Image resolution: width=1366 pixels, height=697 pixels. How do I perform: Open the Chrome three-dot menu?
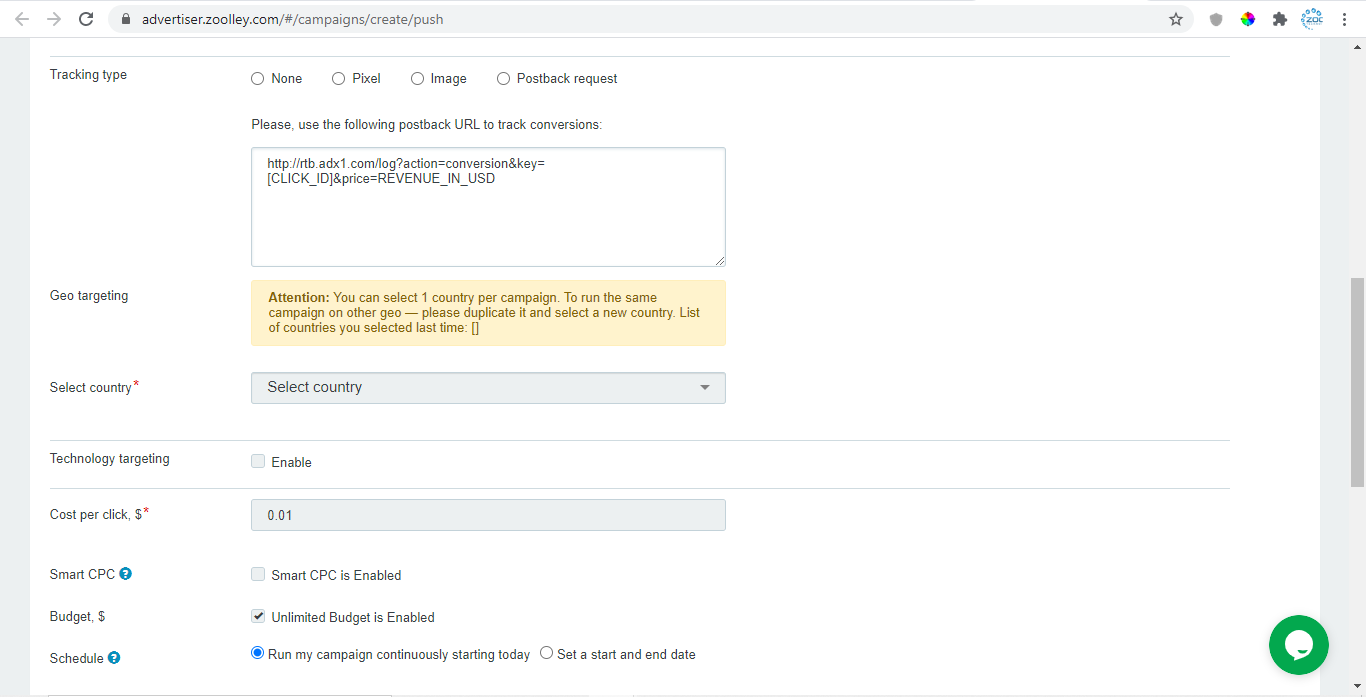1345,18
